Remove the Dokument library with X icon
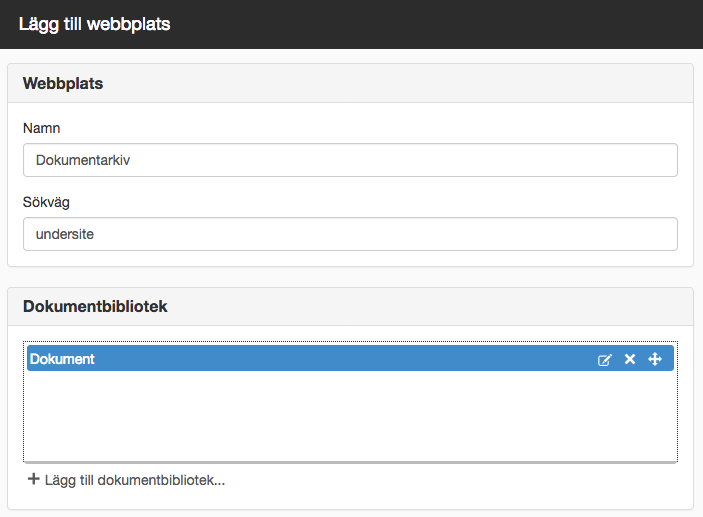This screenshot has width=703, height=517. tap(630, 359)
